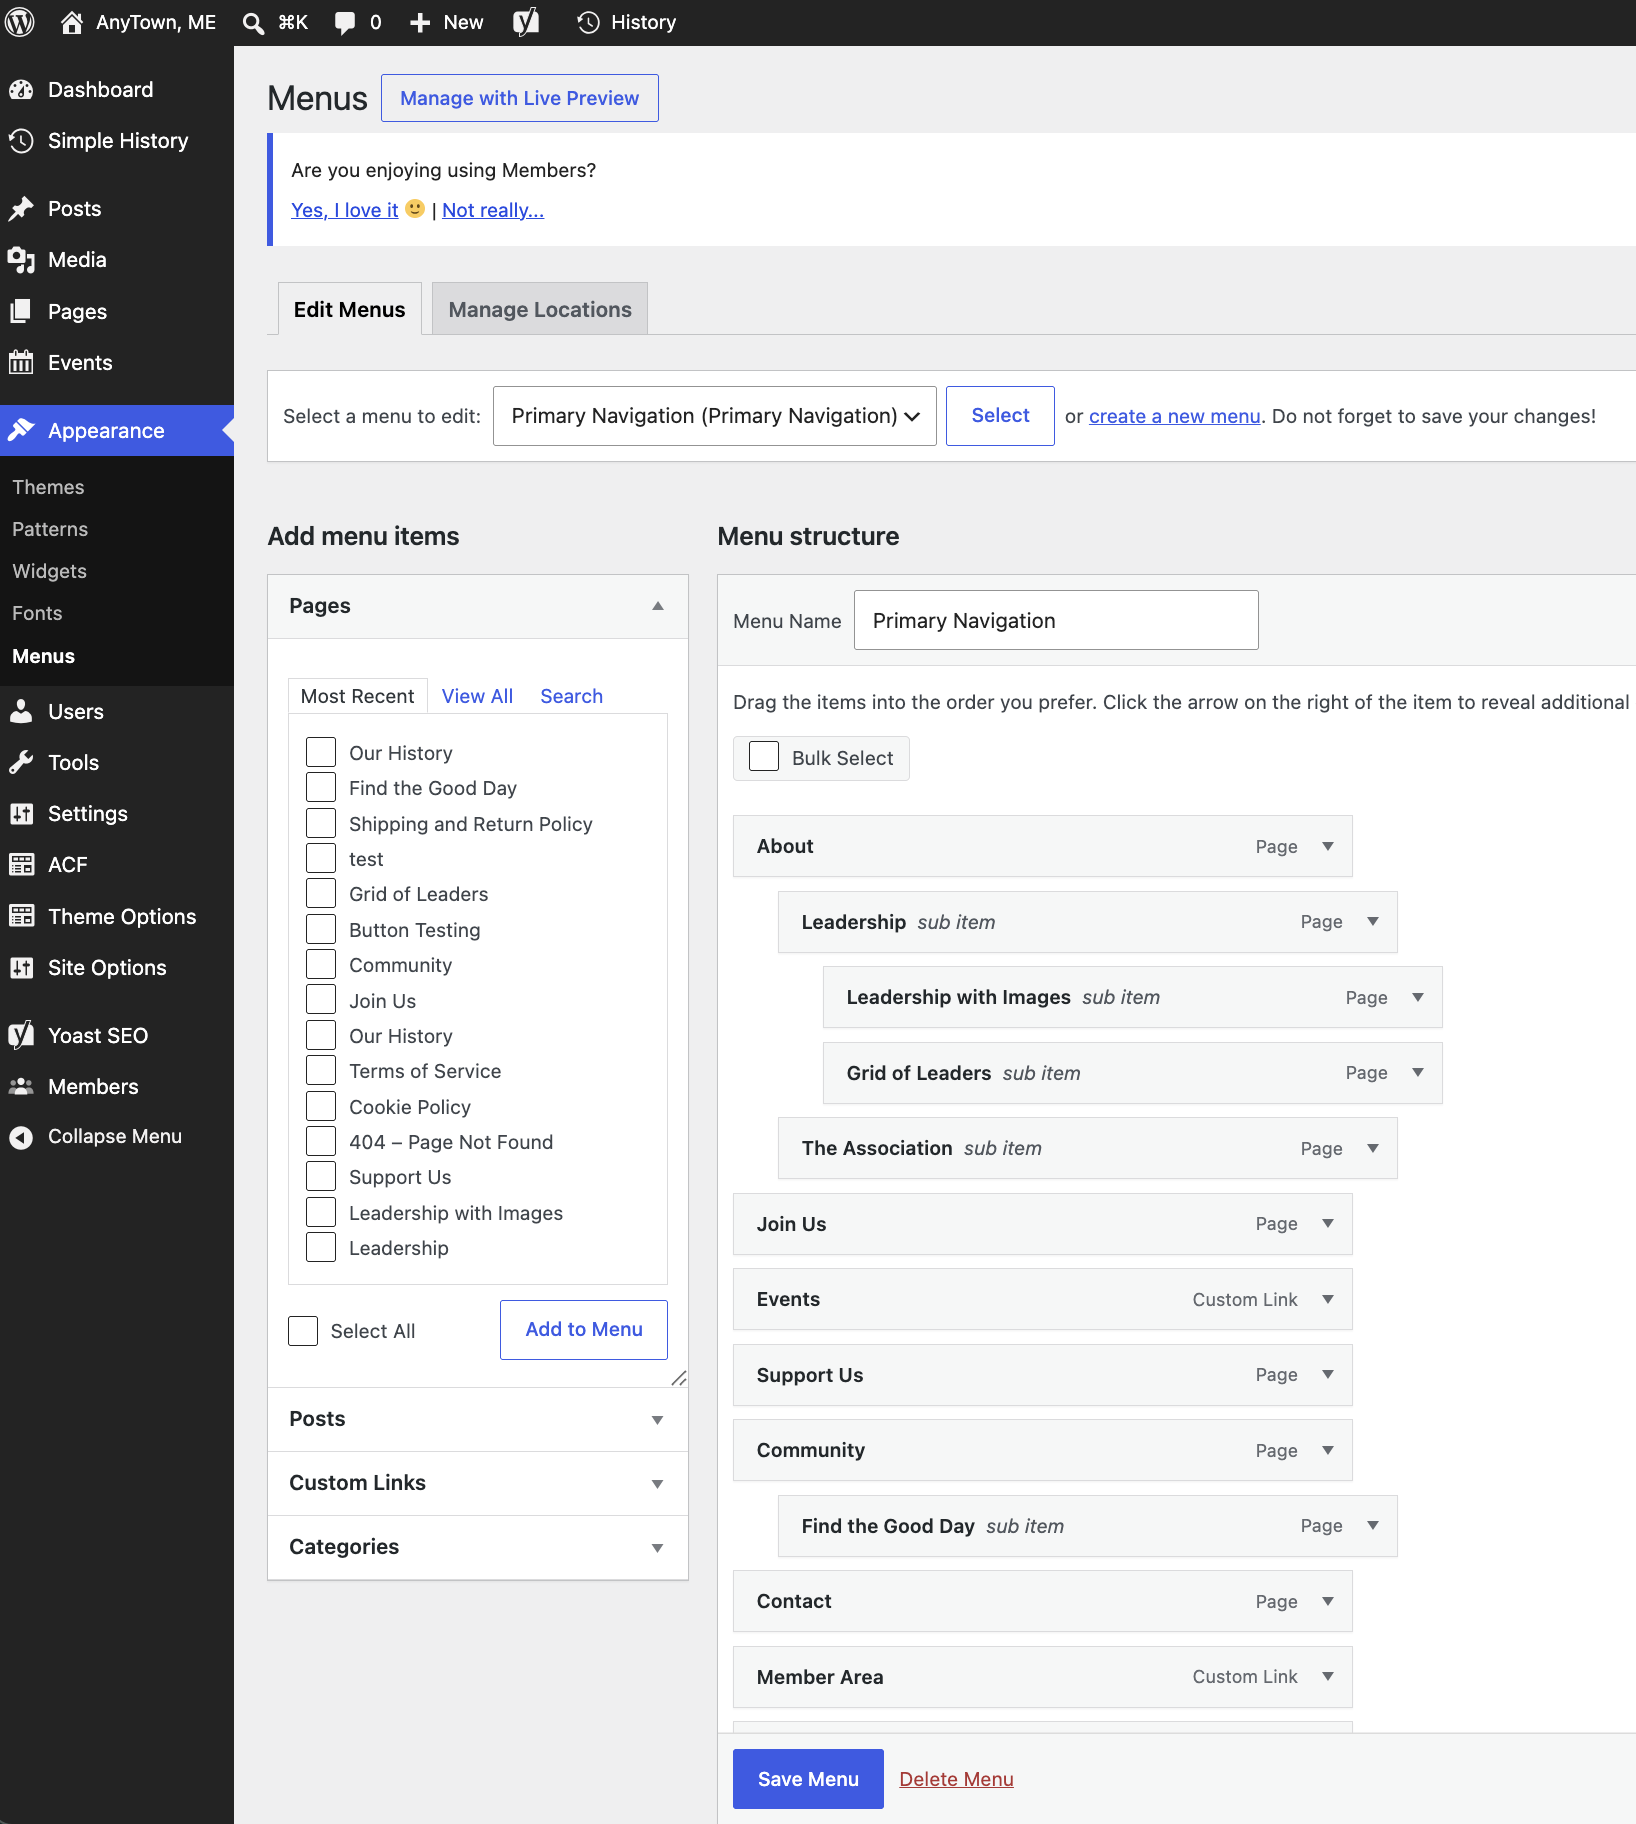Save the menu with Save Menu
This screenshot has height=1824, width=1636.
pos(808,1779)
